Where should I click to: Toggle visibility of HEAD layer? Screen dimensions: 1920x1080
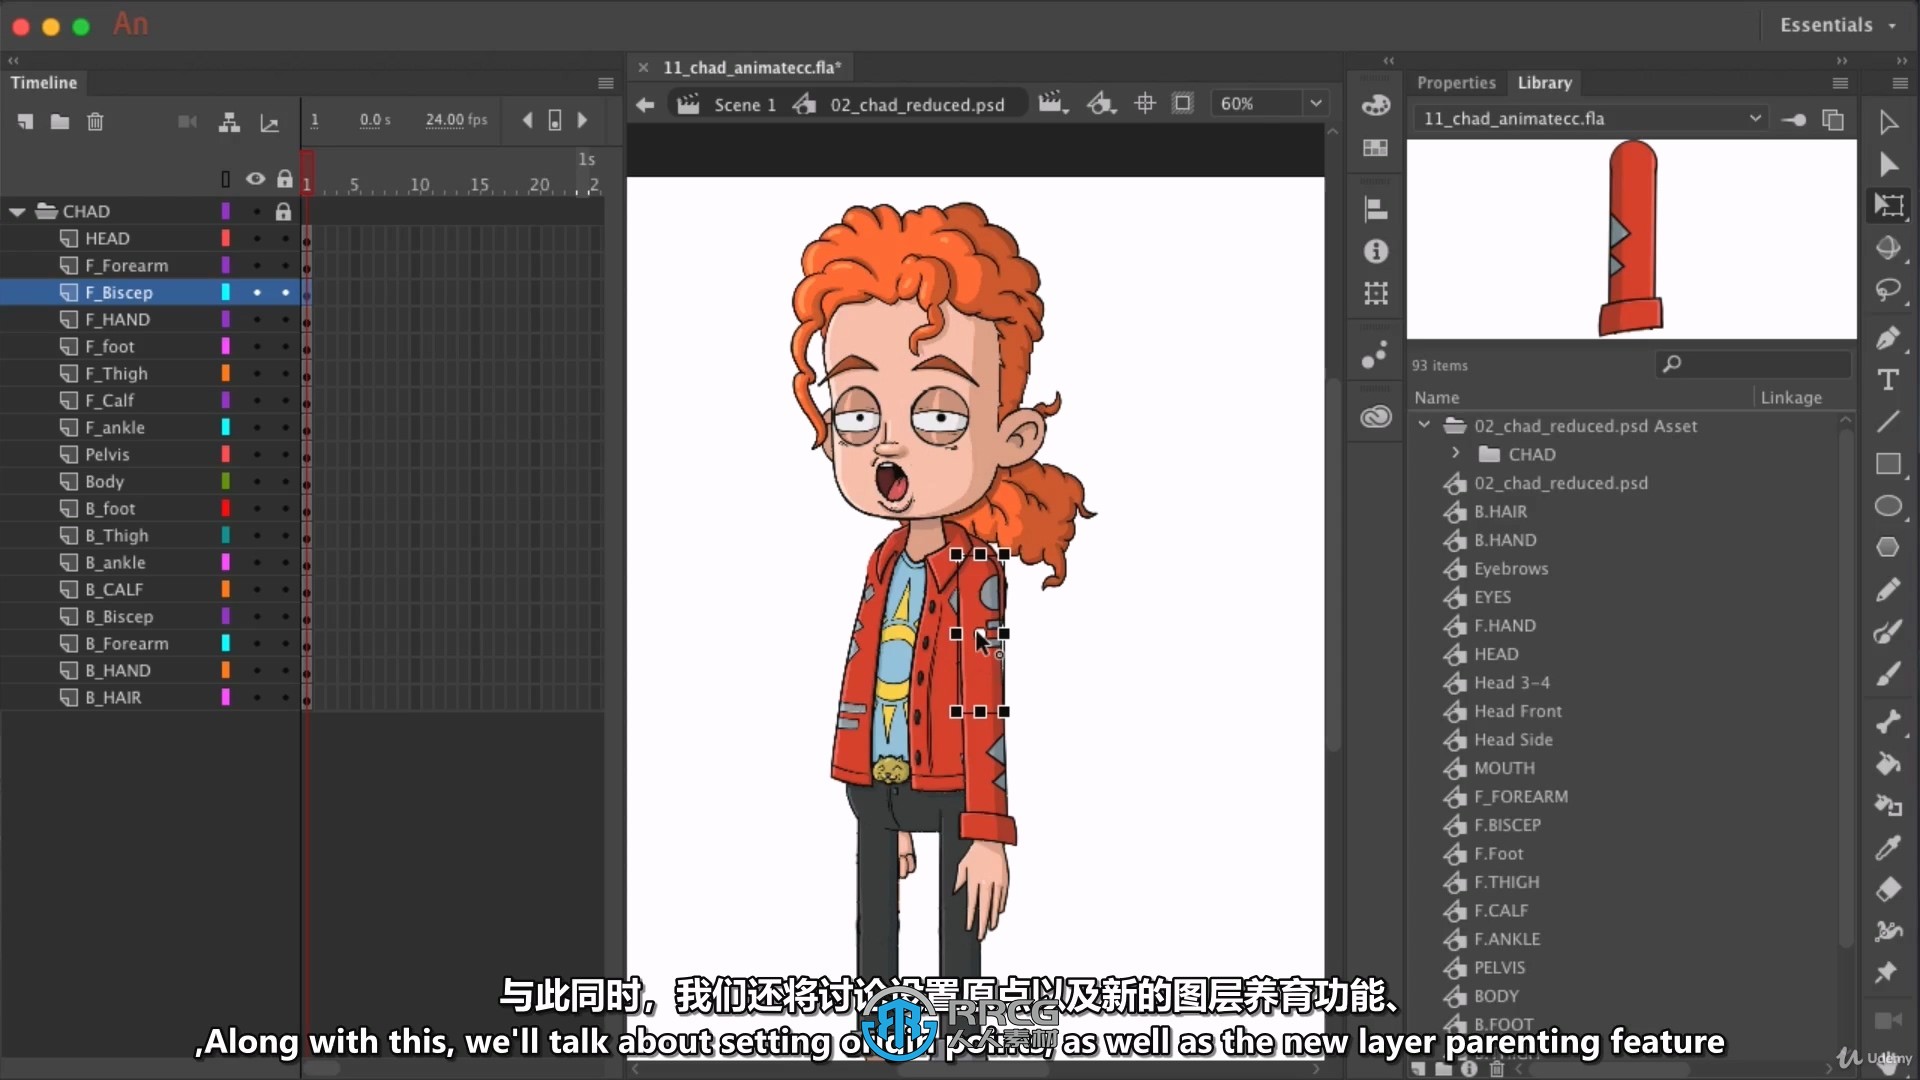click(x=256, y=237)
